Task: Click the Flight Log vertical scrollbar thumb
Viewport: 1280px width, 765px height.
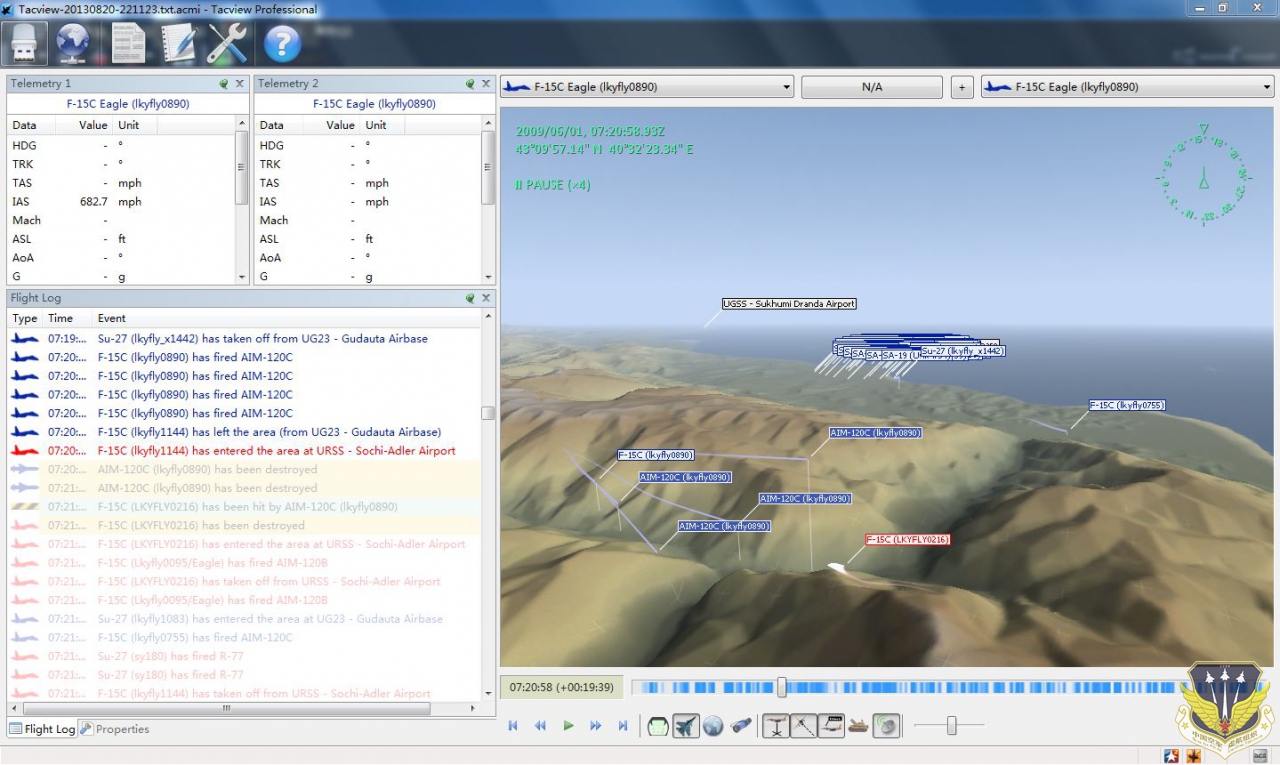Action: [488, 413]
